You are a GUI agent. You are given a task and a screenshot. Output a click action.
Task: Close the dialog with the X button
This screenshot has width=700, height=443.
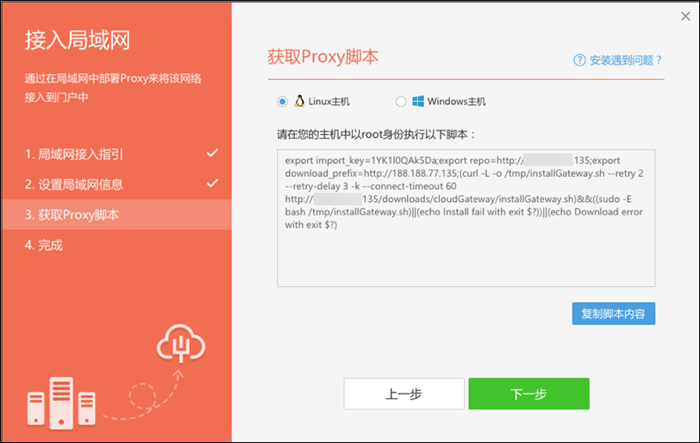tap(686, 17)
